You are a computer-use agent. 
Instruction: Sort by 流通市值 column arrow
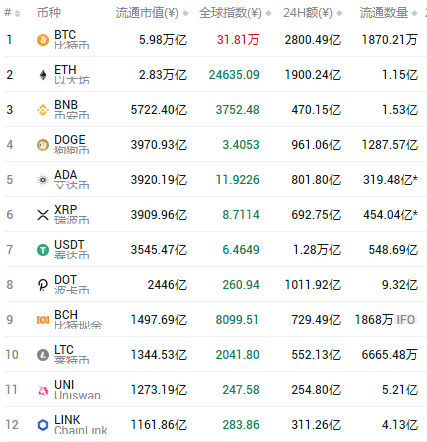[186, 13]
